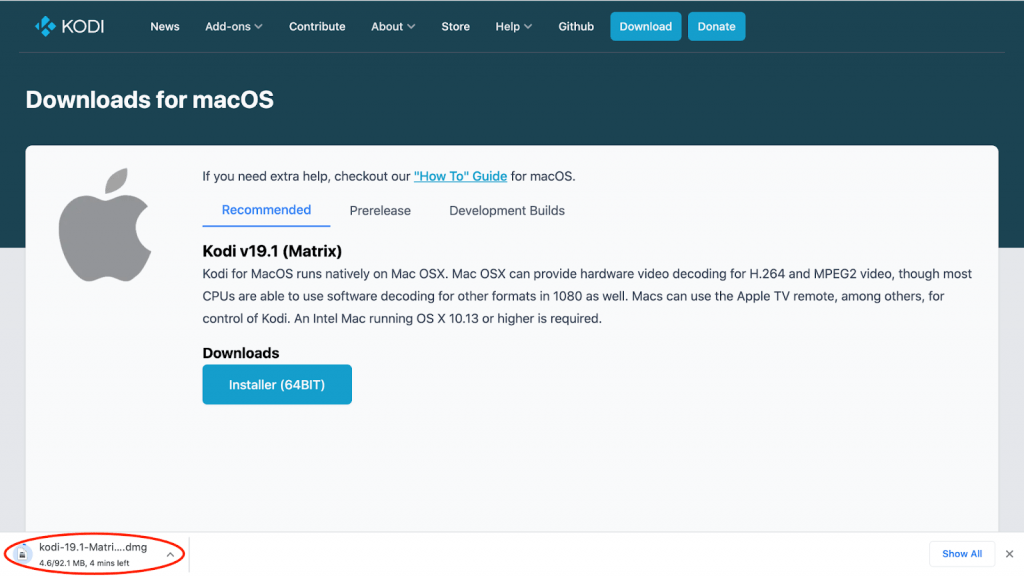Switch to Development Builds tab

click(x=507, y=211)
